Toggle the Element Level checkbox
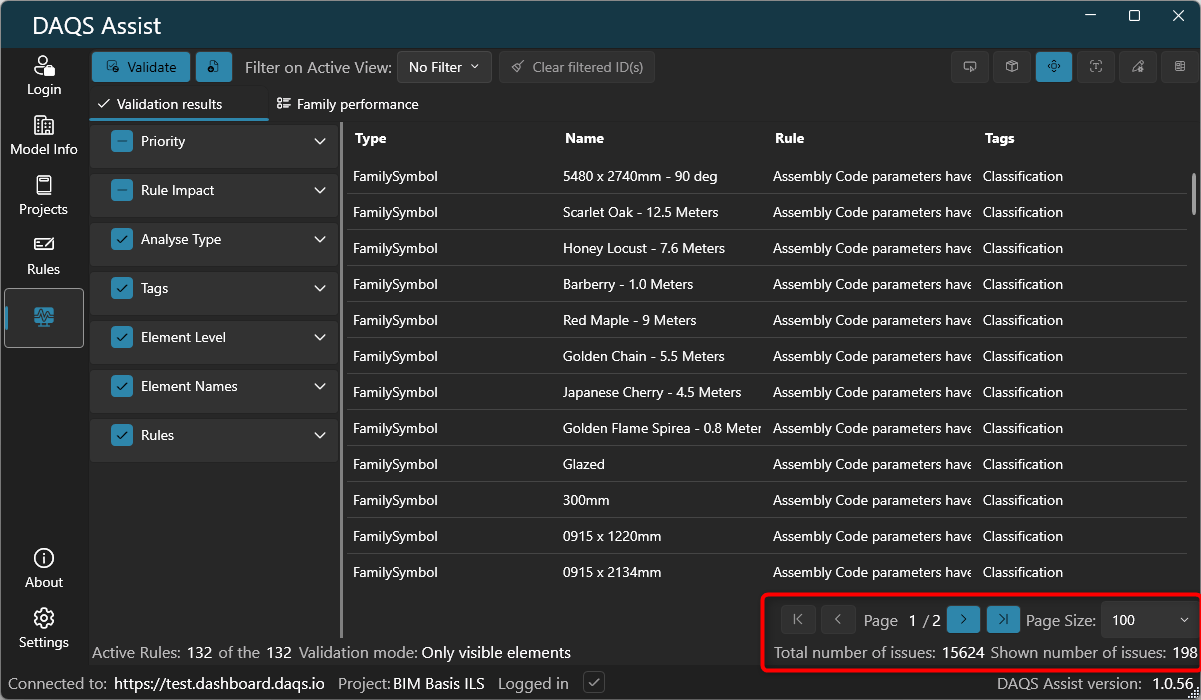1201x700 pixels. pos(122,337)
